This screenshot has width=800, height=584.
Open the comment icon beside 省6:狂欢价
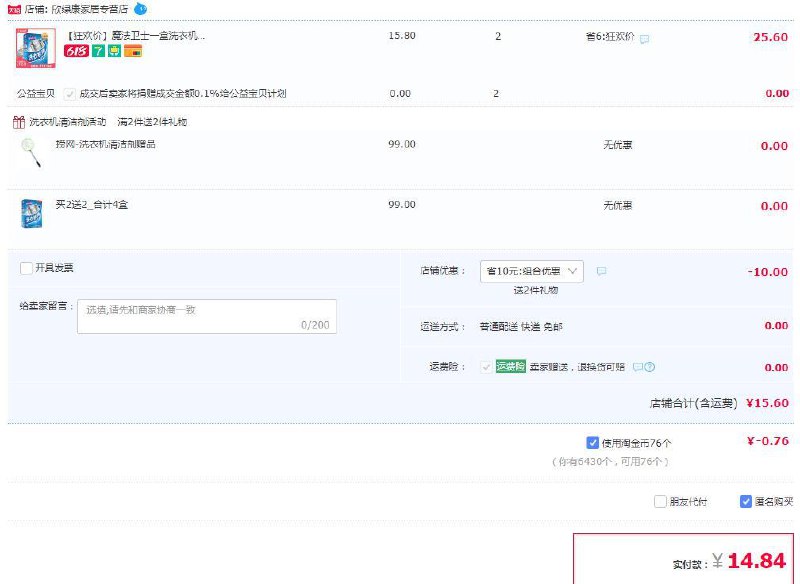[x=645, y=39]
